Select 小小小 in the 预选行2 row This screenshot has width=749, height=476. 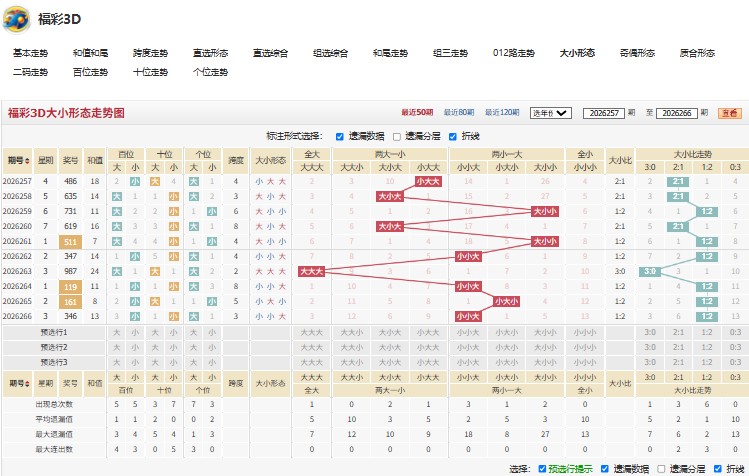coord(585,347)
